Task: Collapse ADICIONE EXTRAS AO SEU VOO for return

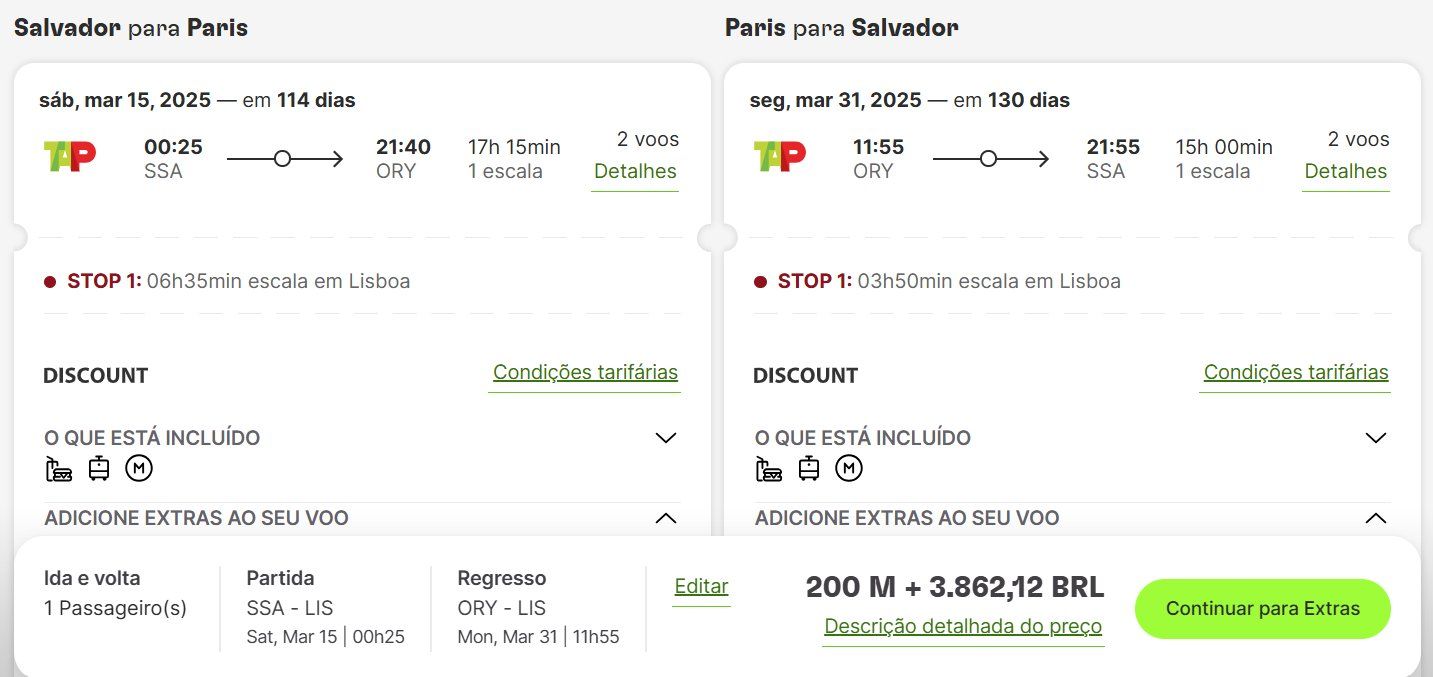Action: (x=1376, y=518)
